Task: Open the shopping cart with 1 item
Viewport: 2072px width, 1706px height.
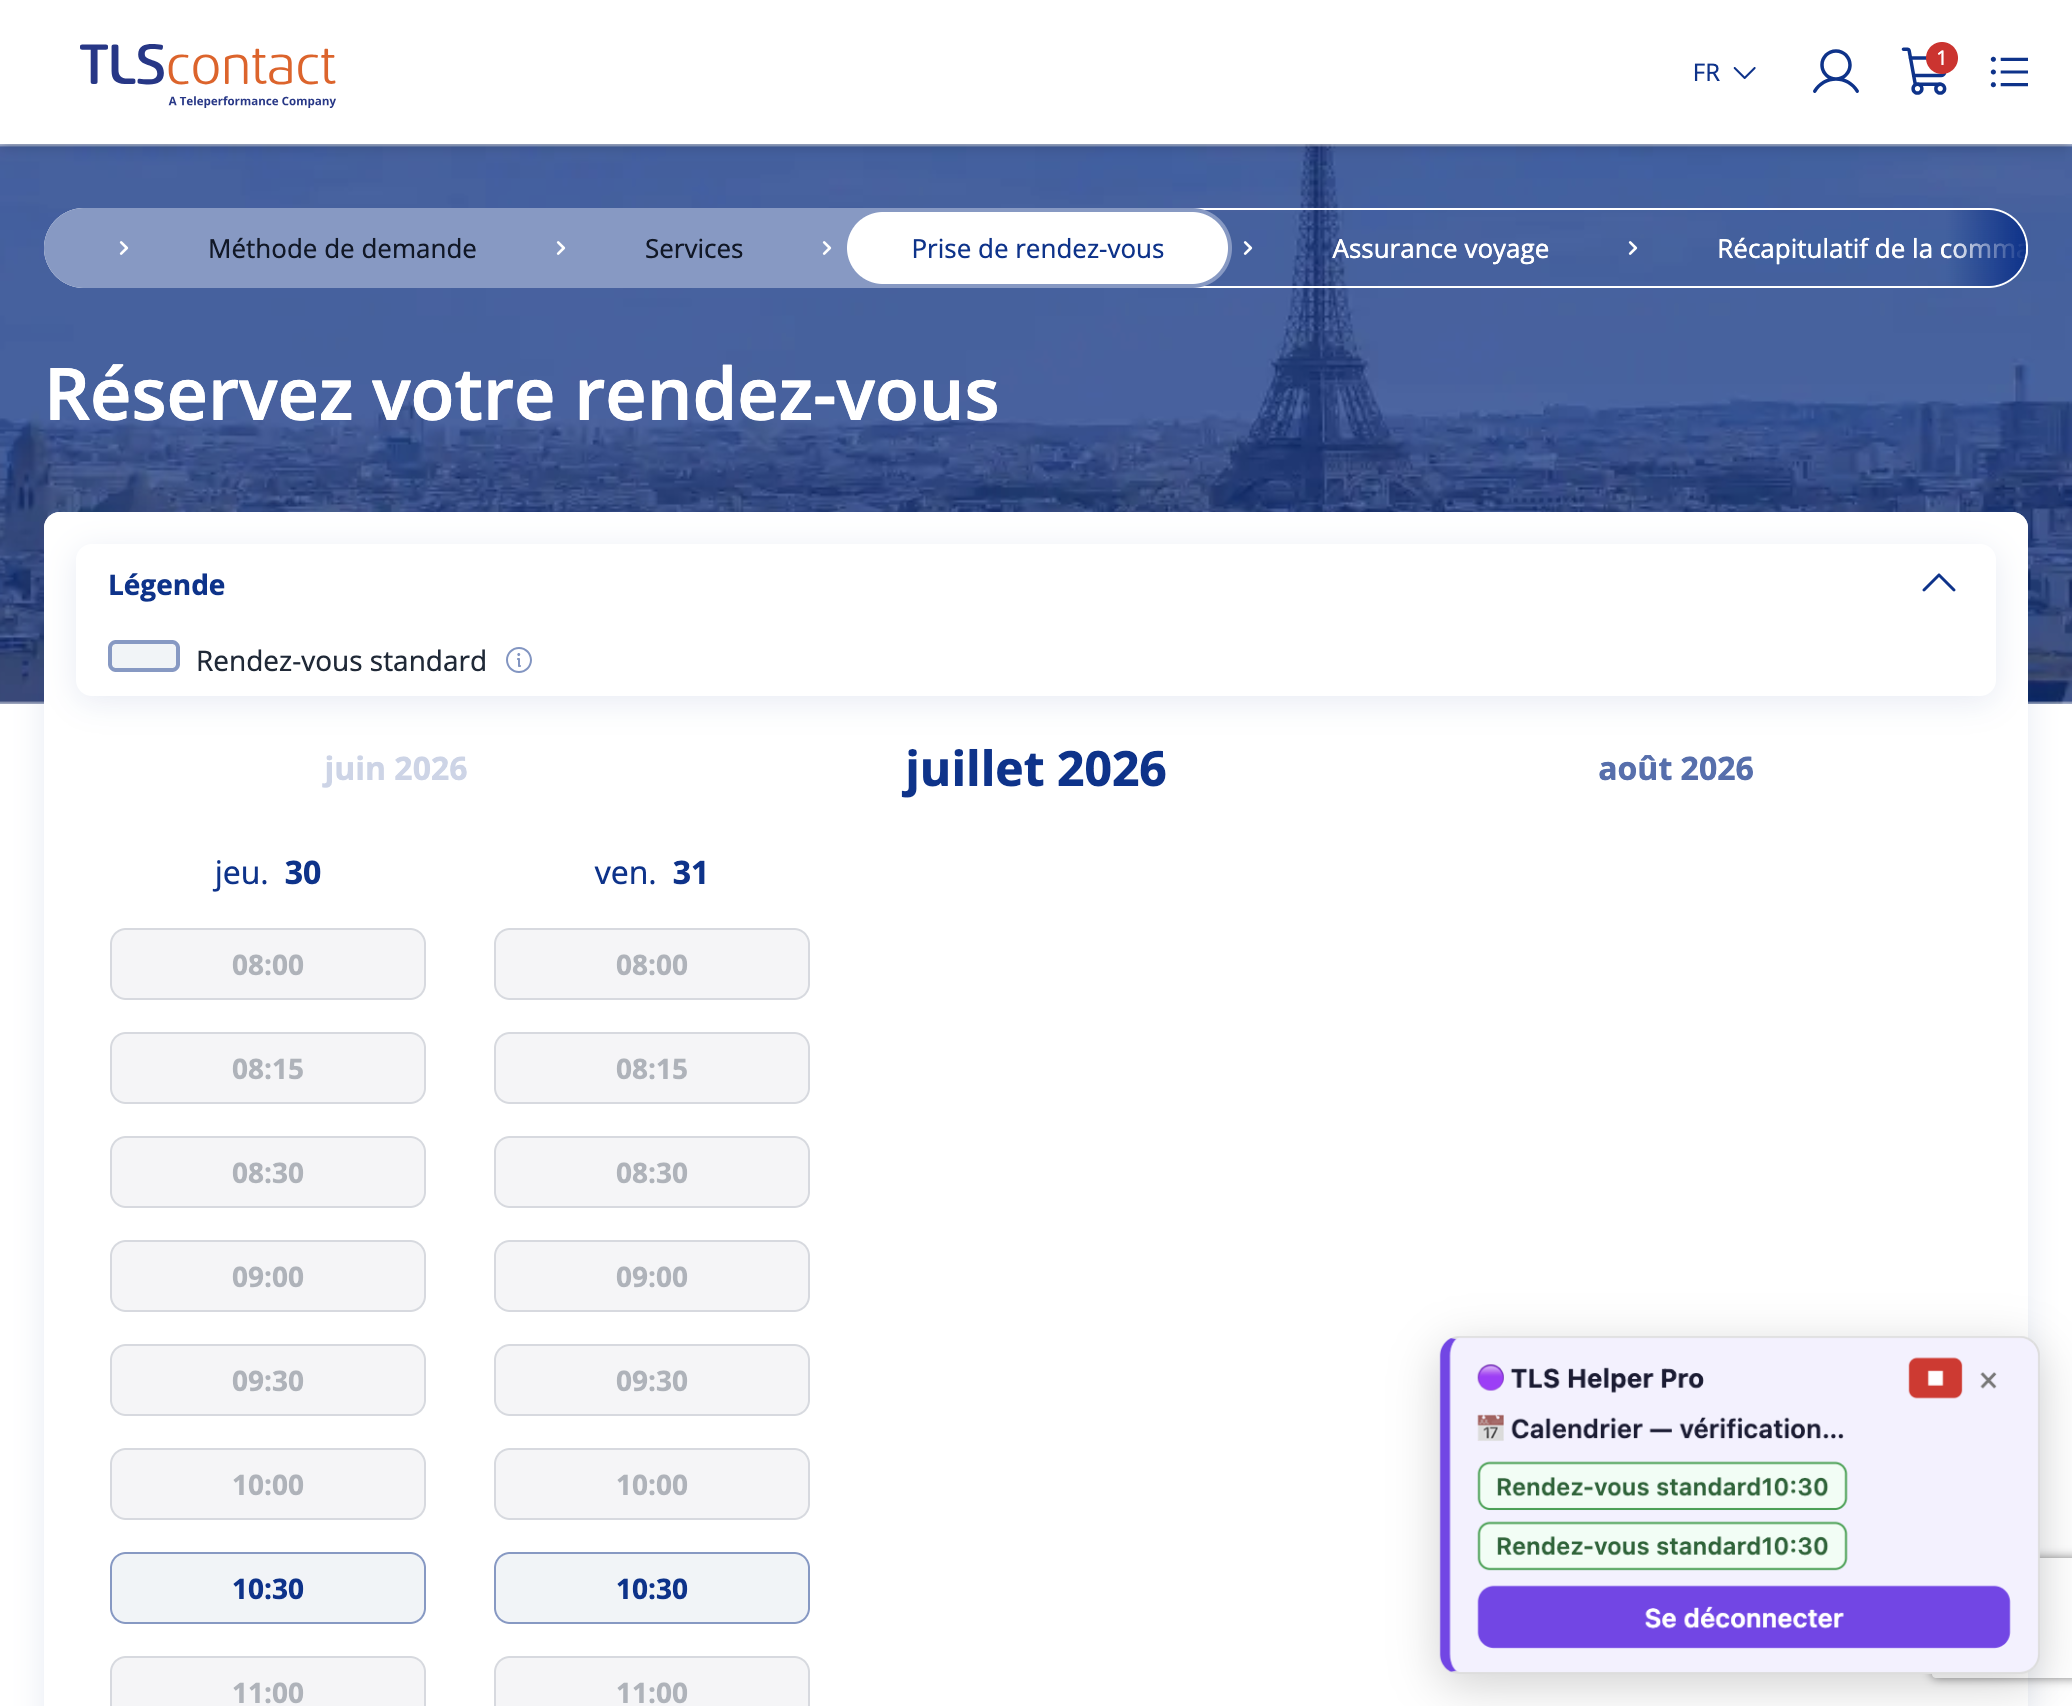Action: pos(1927,70)
